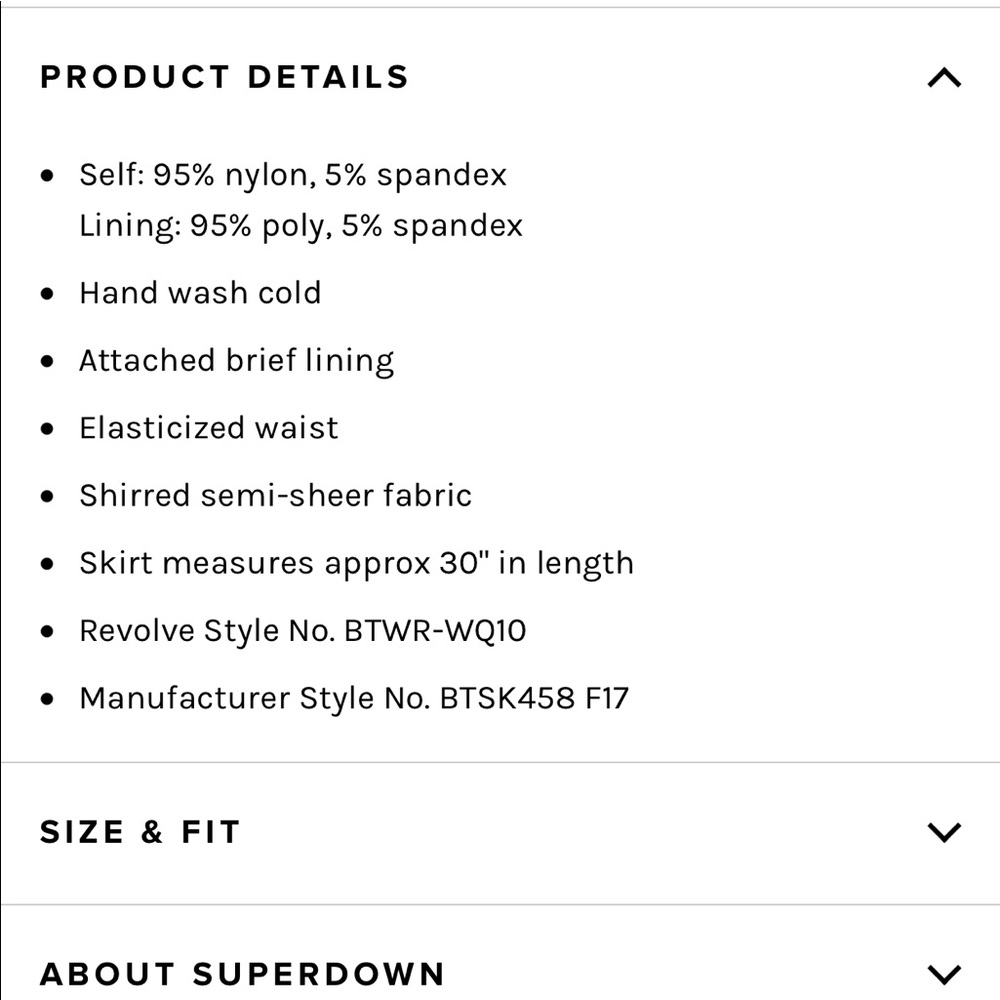Select the PRODUCT DETAILS heading
Image resolution: width=1000 pixels, height=1000 pixels.
click(x=224, y=77)
